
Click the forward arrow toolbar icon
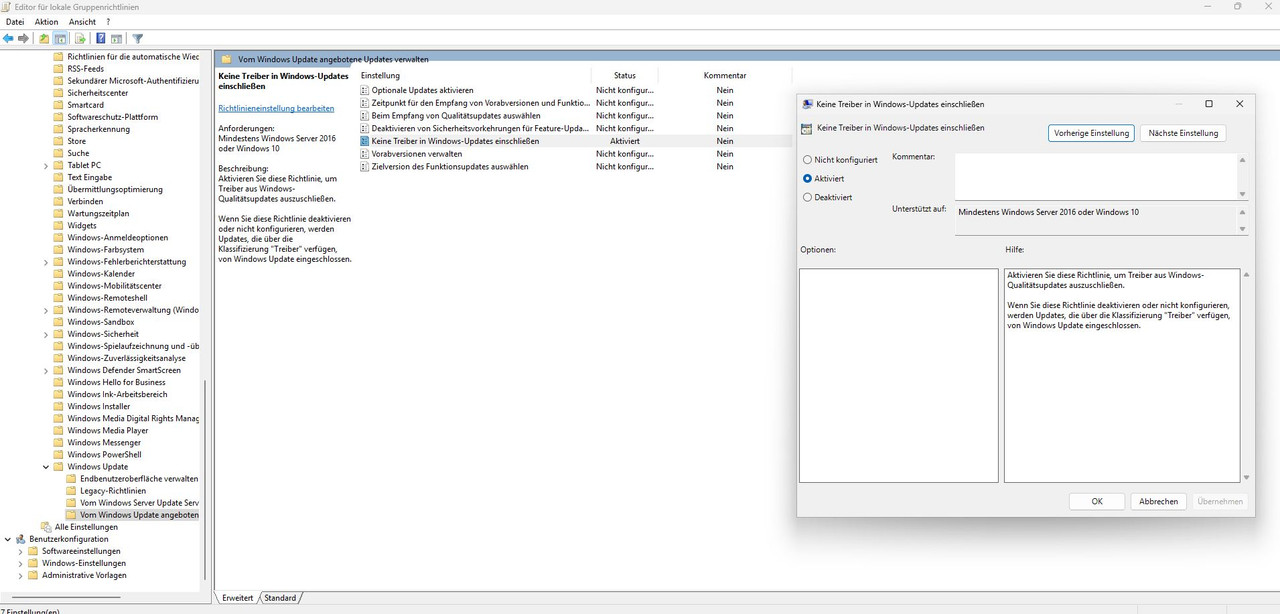tap(23, 39)
